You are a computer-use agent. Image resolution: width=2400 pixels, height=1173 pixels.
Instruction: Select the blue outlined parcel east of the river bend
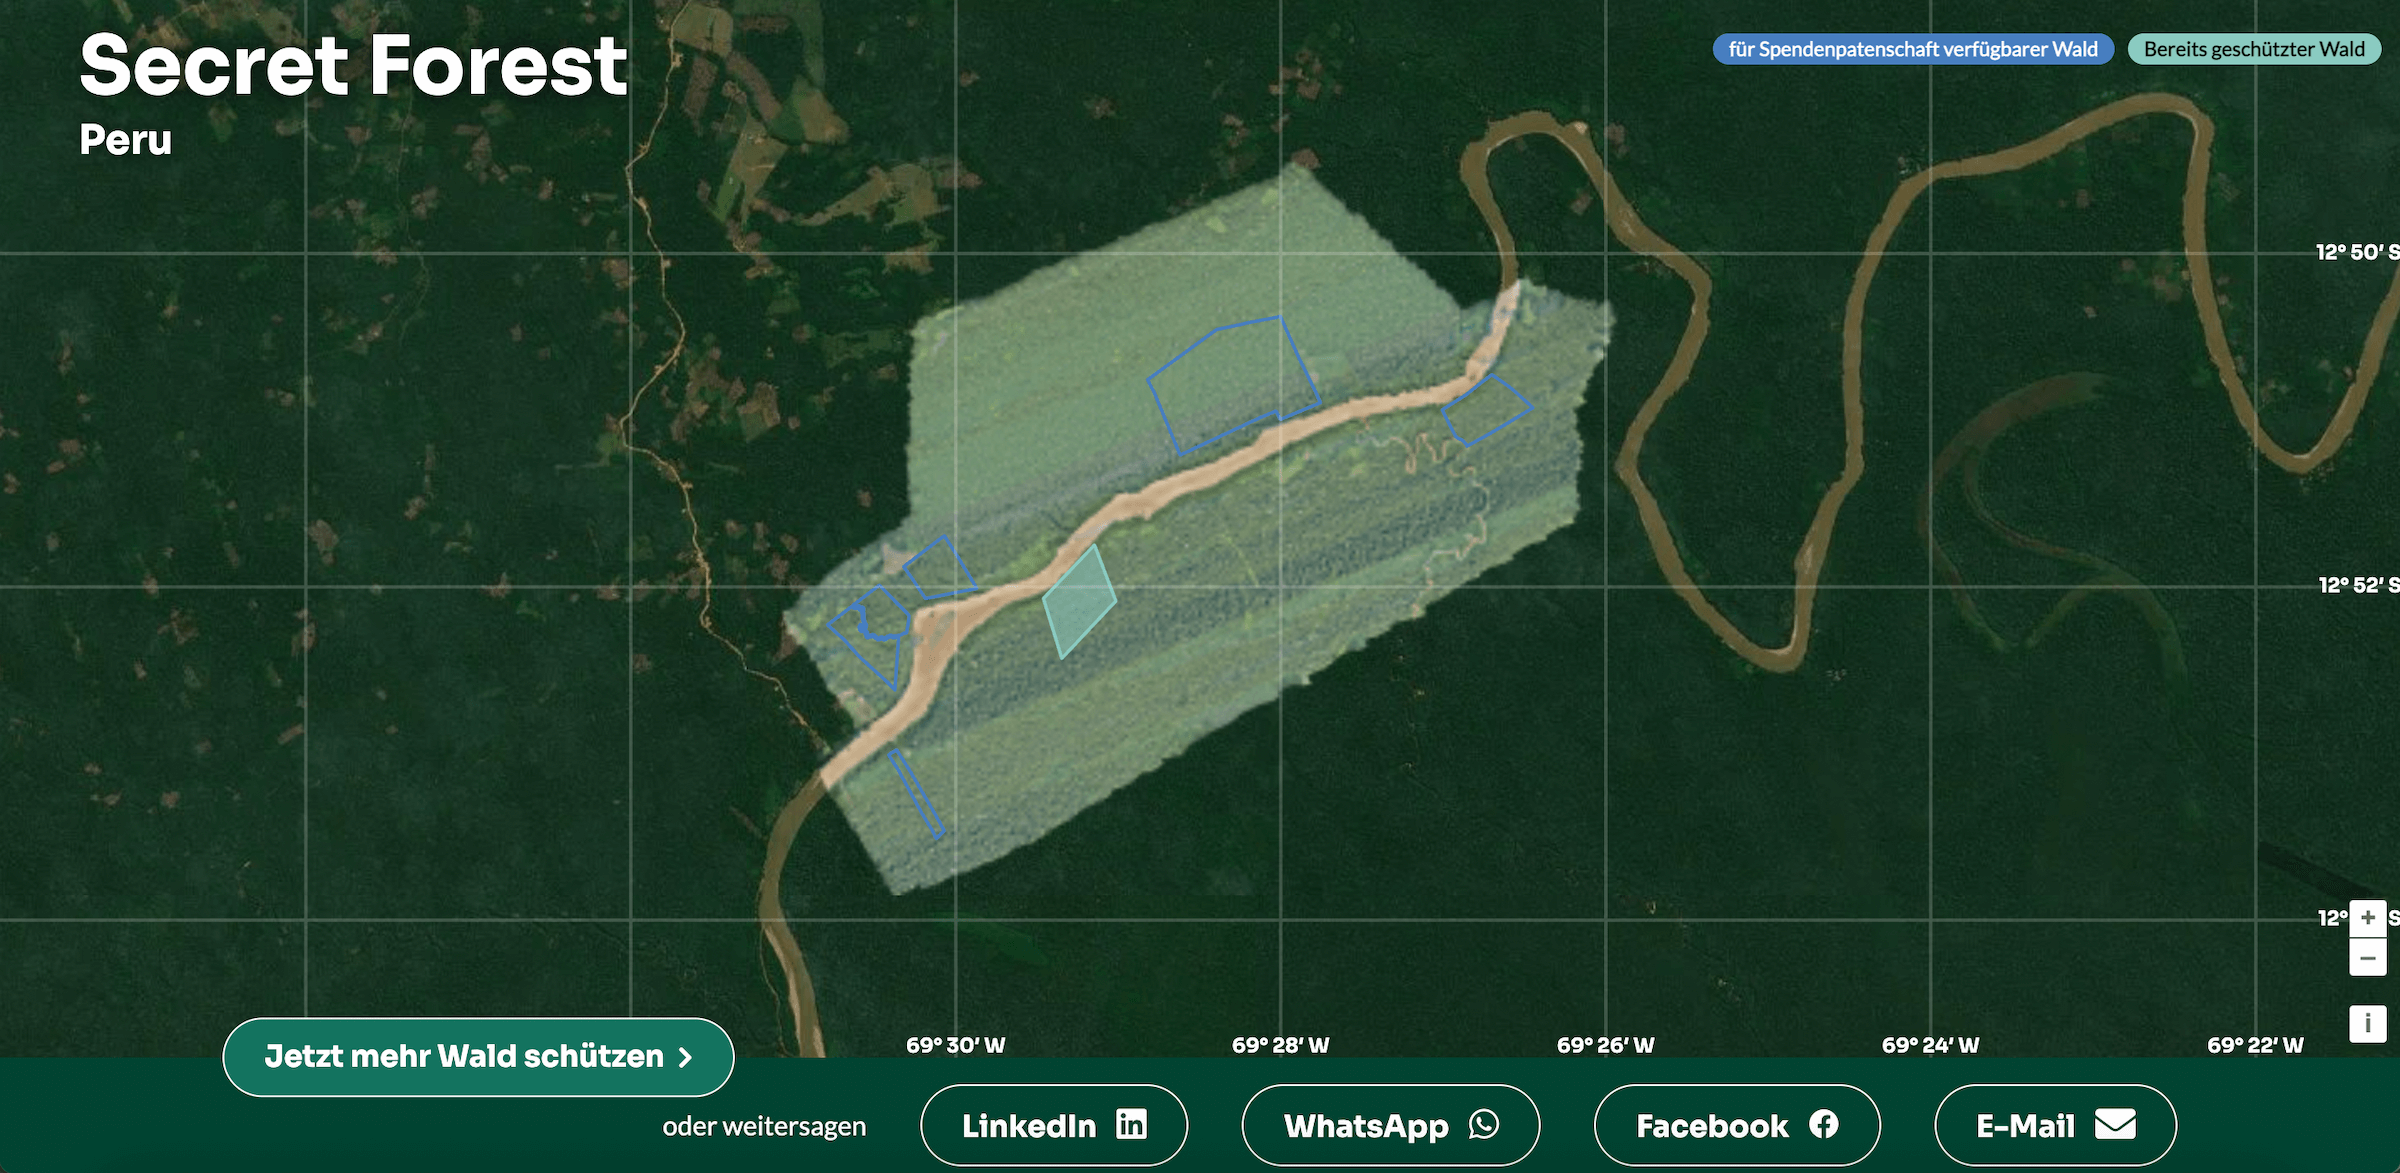point(1487,410)
